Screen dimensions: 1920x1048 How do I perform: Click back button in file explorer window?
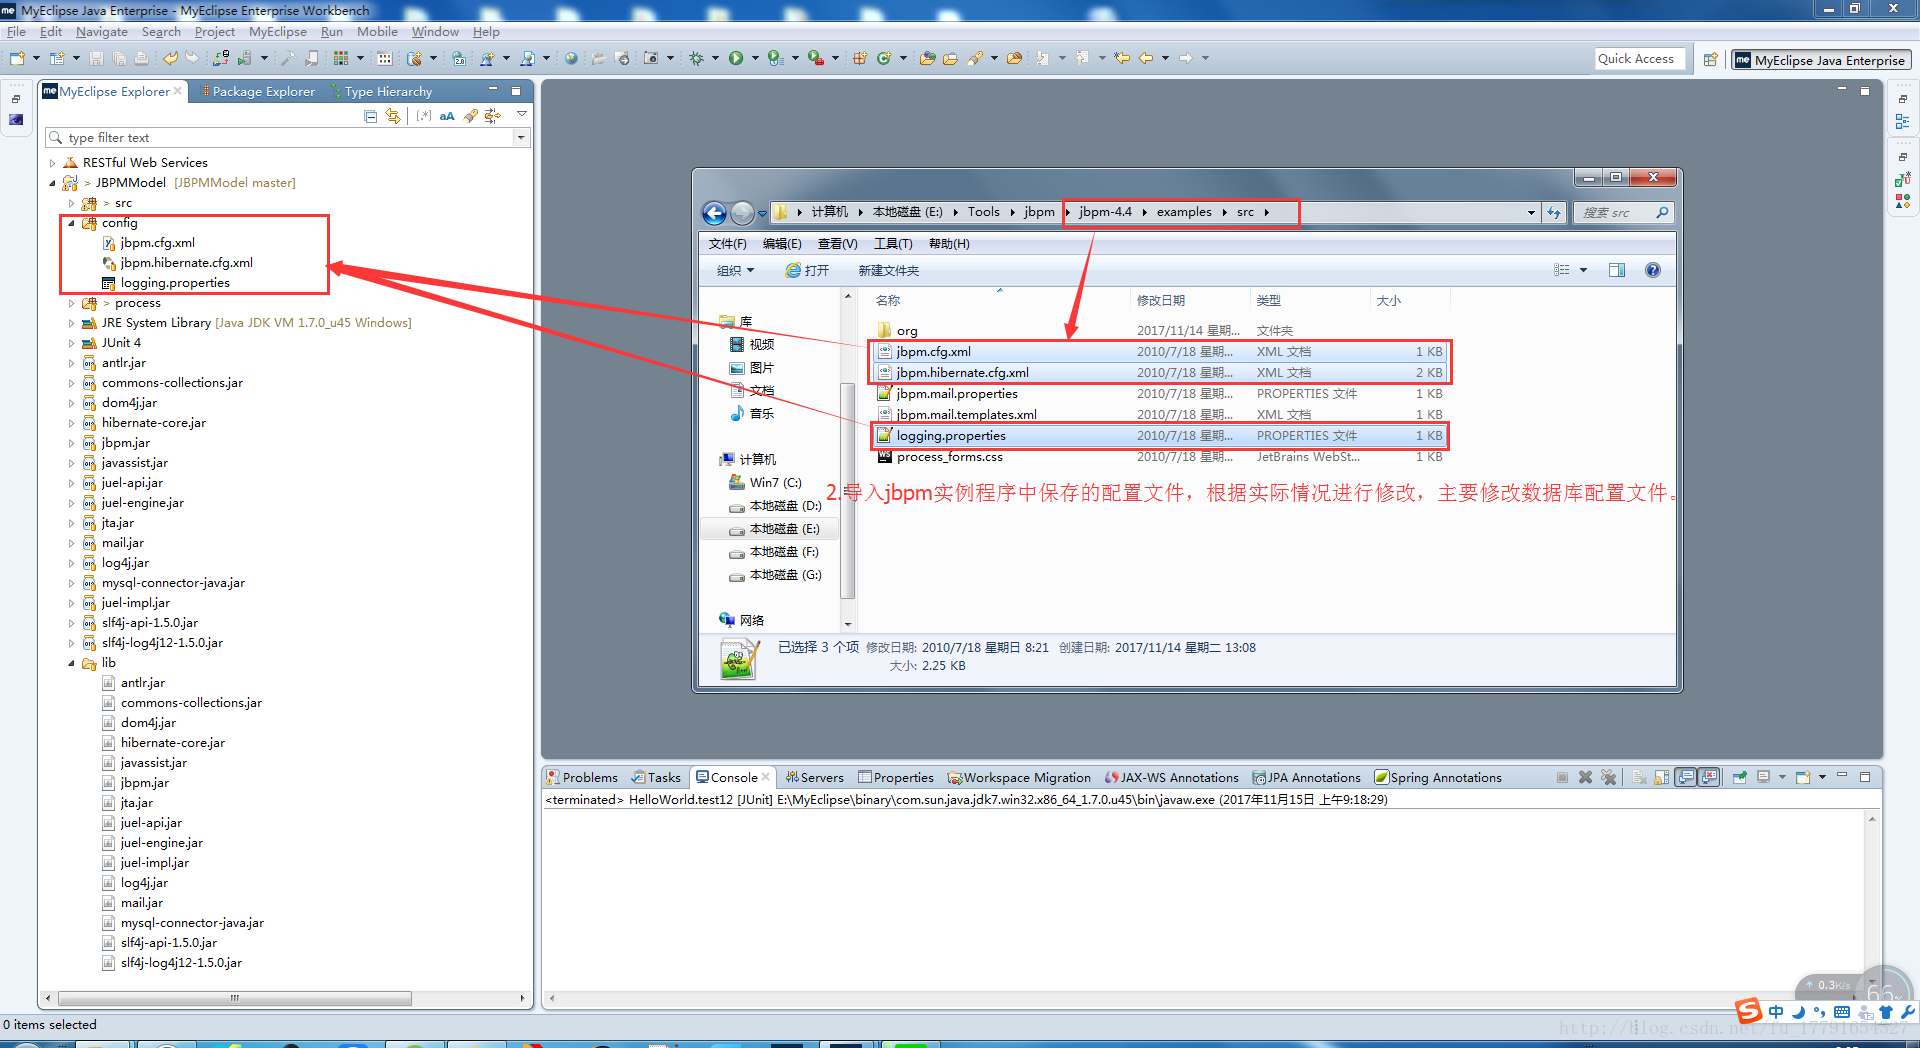[x=714, y=213]
